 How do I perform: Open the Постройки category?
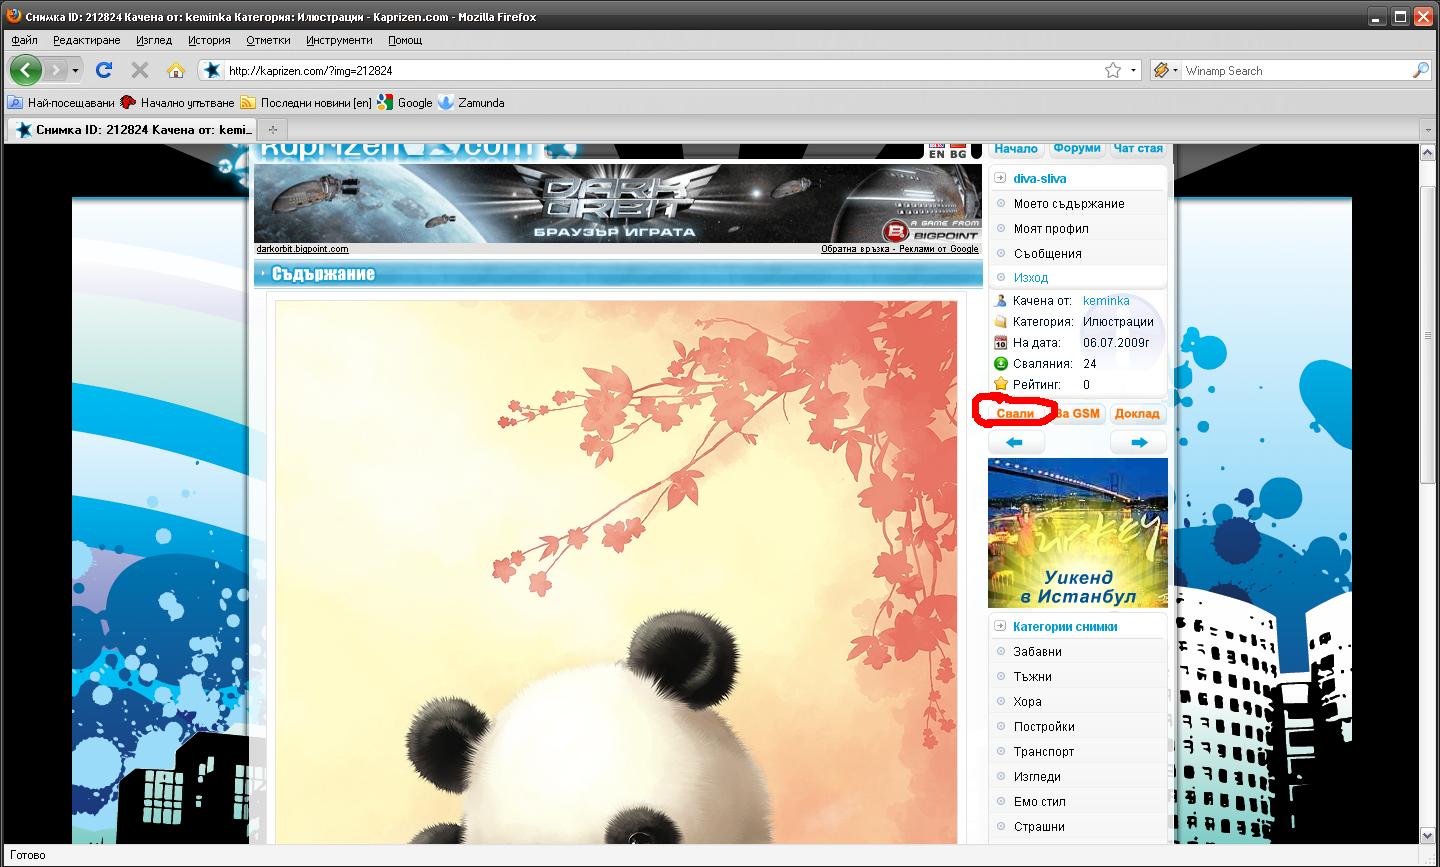pyautogui.click(x=1044, y=726)
